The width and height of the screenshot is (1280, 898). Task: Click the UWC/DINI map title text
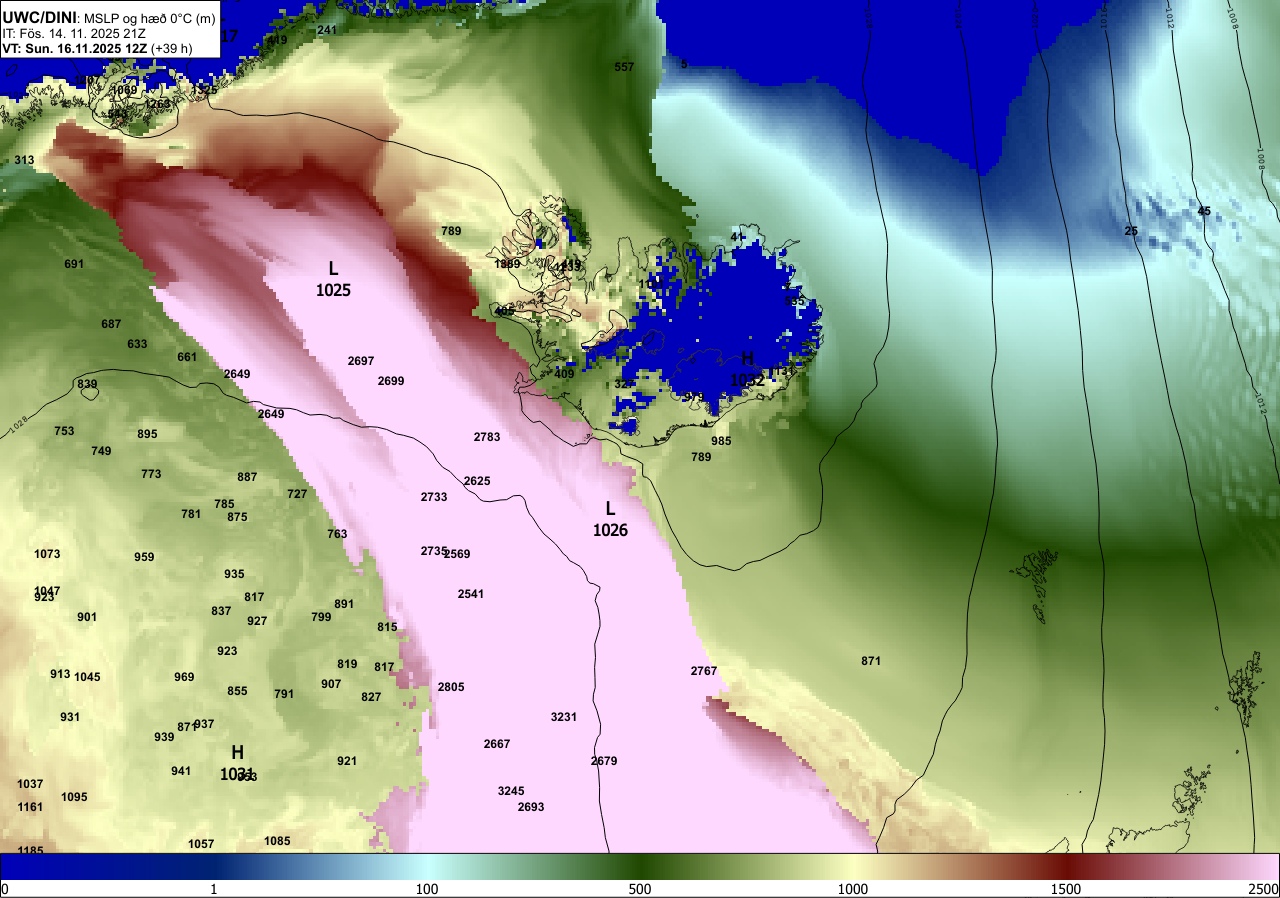click(x=39, y=17)
